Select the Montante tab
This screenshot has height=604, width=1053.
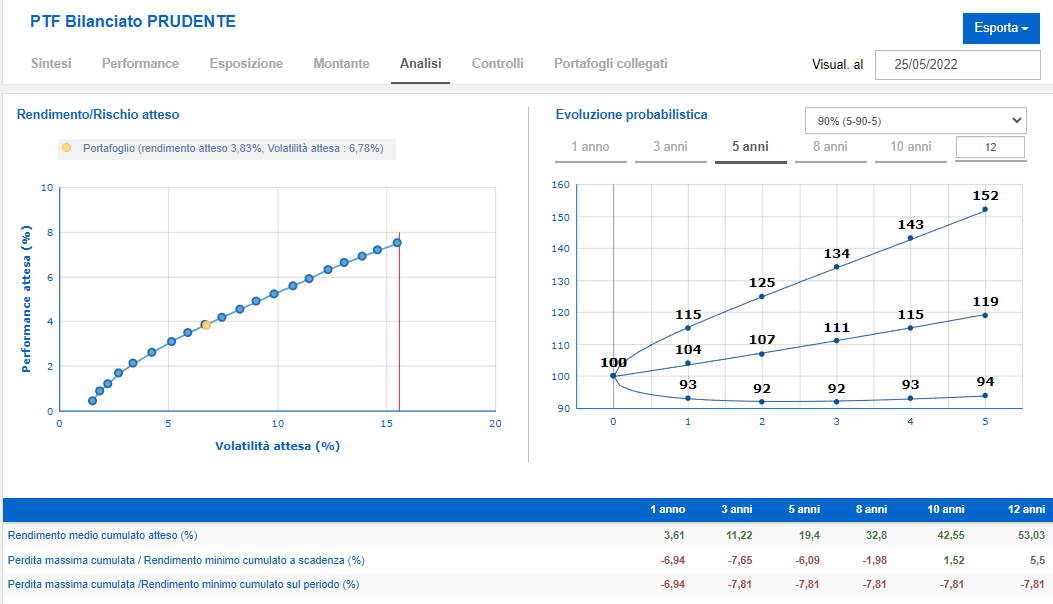tap(341, 63)
